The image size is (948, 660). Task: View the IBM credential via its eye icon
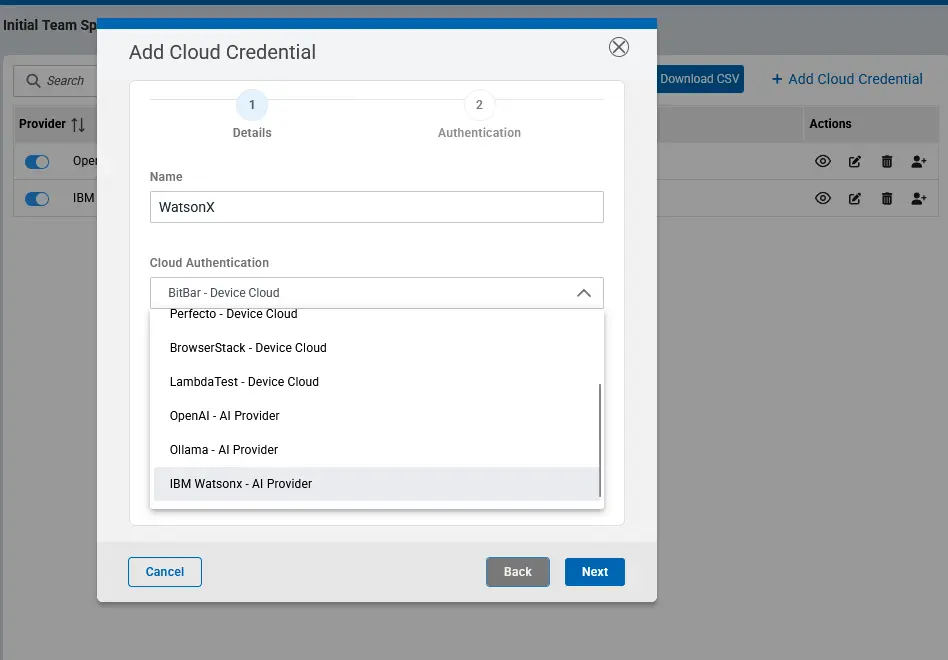(822, 198)
